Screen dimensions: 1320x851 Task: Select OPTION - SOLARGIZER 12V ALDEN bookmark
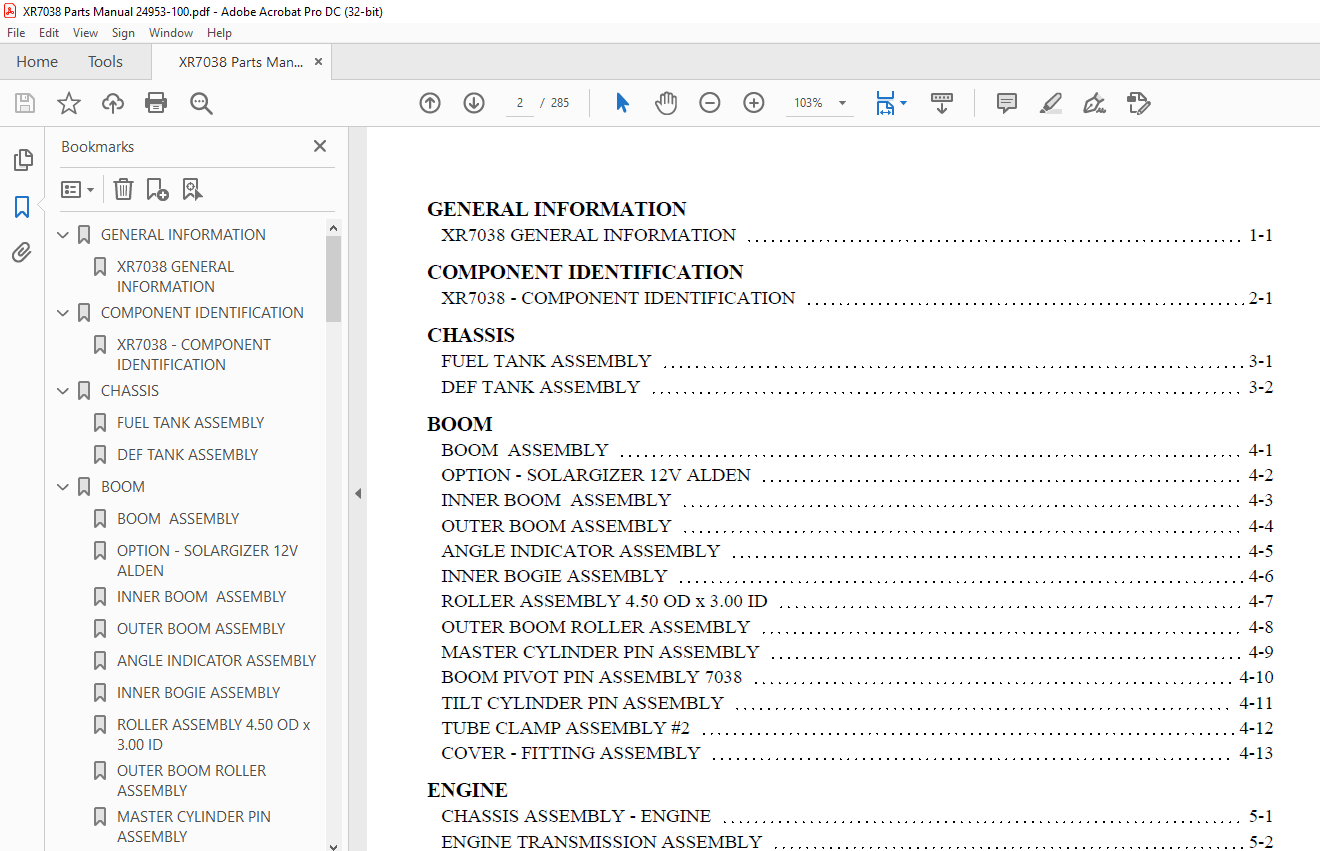tap(207, 561)
